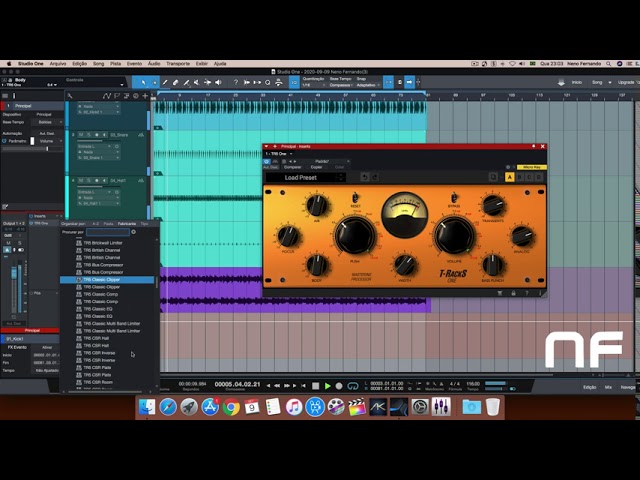The width and height of the screenshot is (640, 480).
Task: Open the Song dropdown at top right
Action: coord(601,82)
